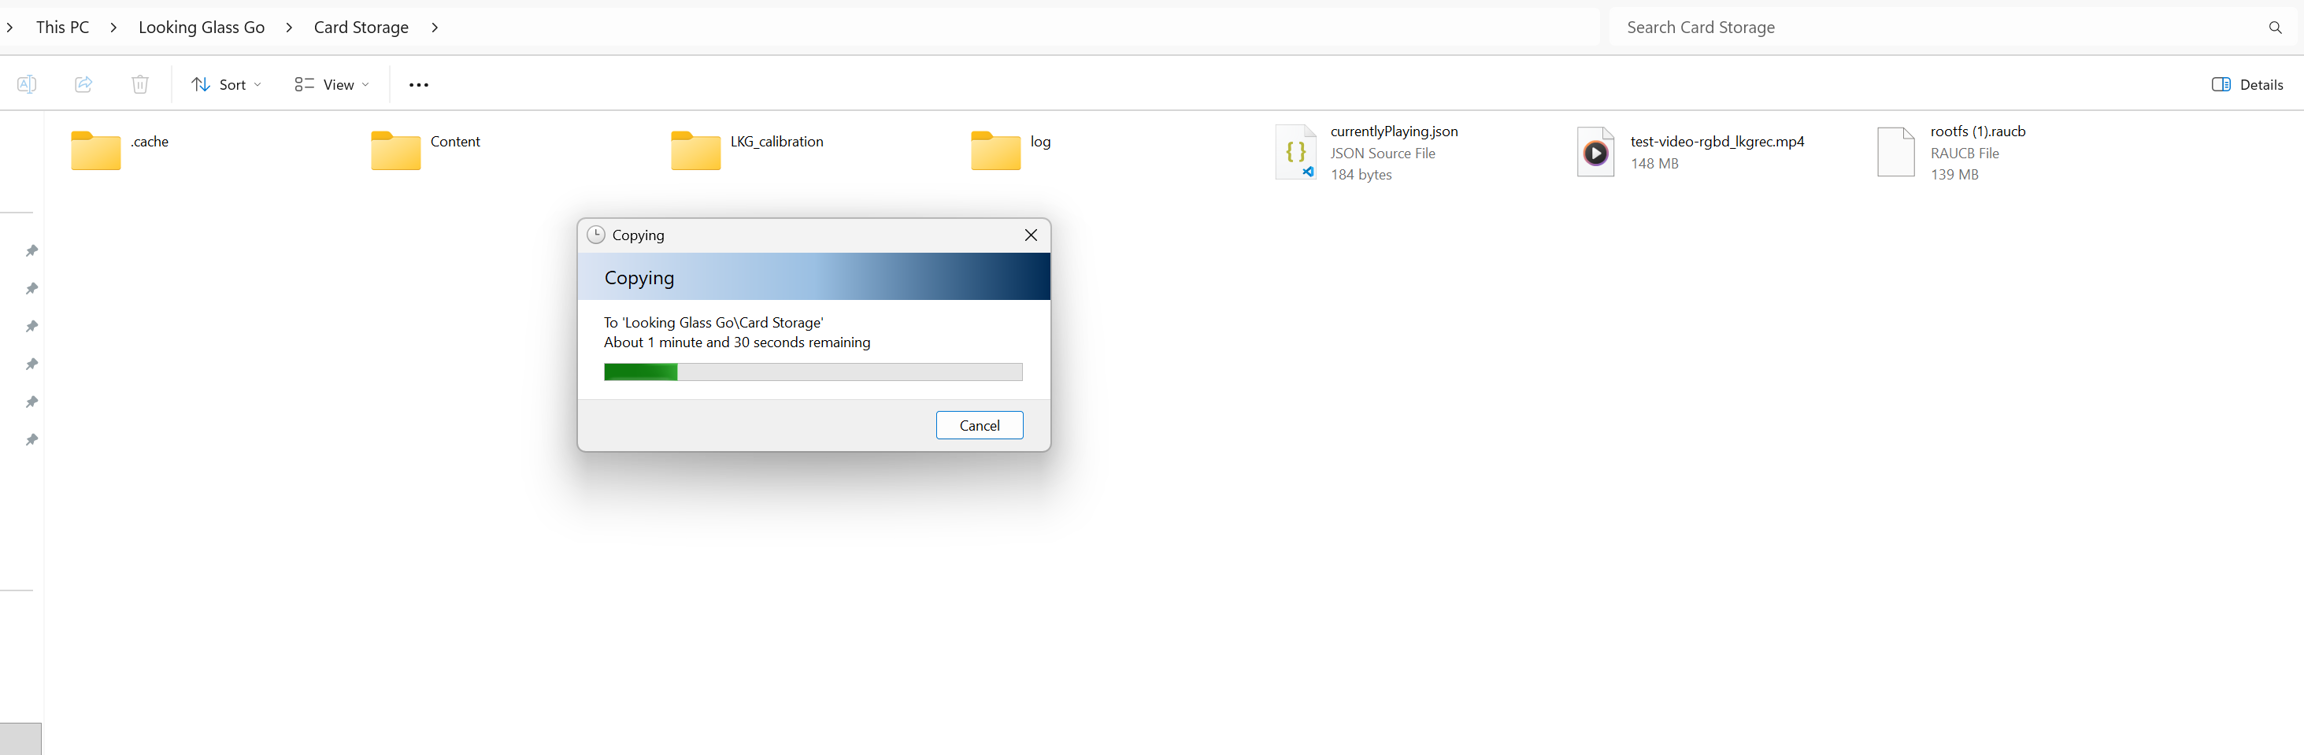This screenshot has width=2304, height=755.
Task: Expand the View dropdown
Action: 332,85
